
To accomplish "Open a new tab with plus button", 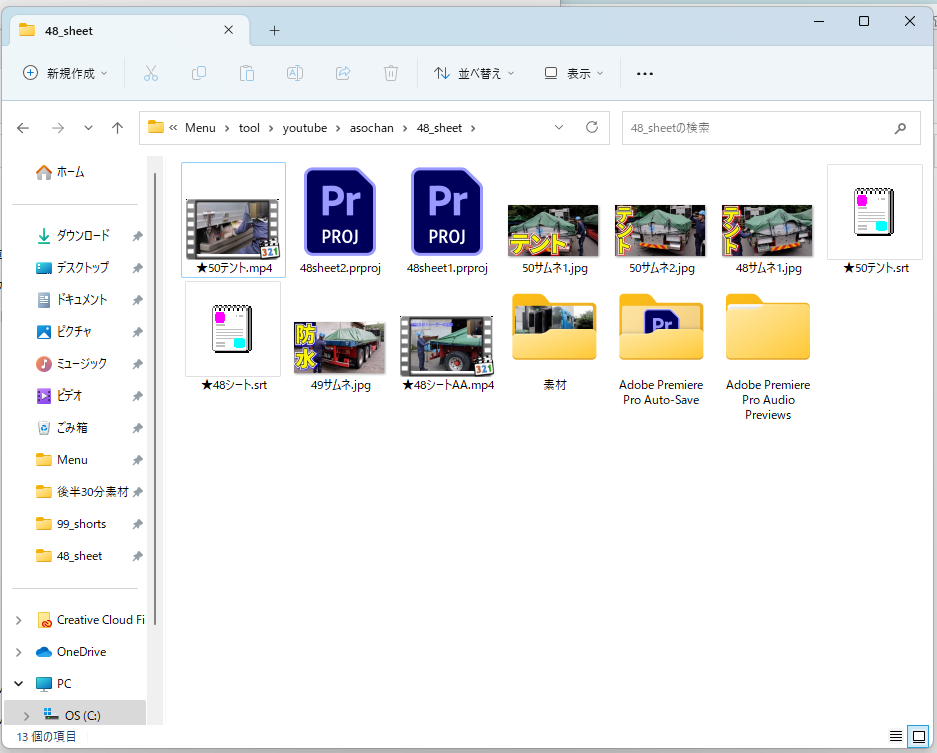I will pyautogui.click(x=274, y=30).
